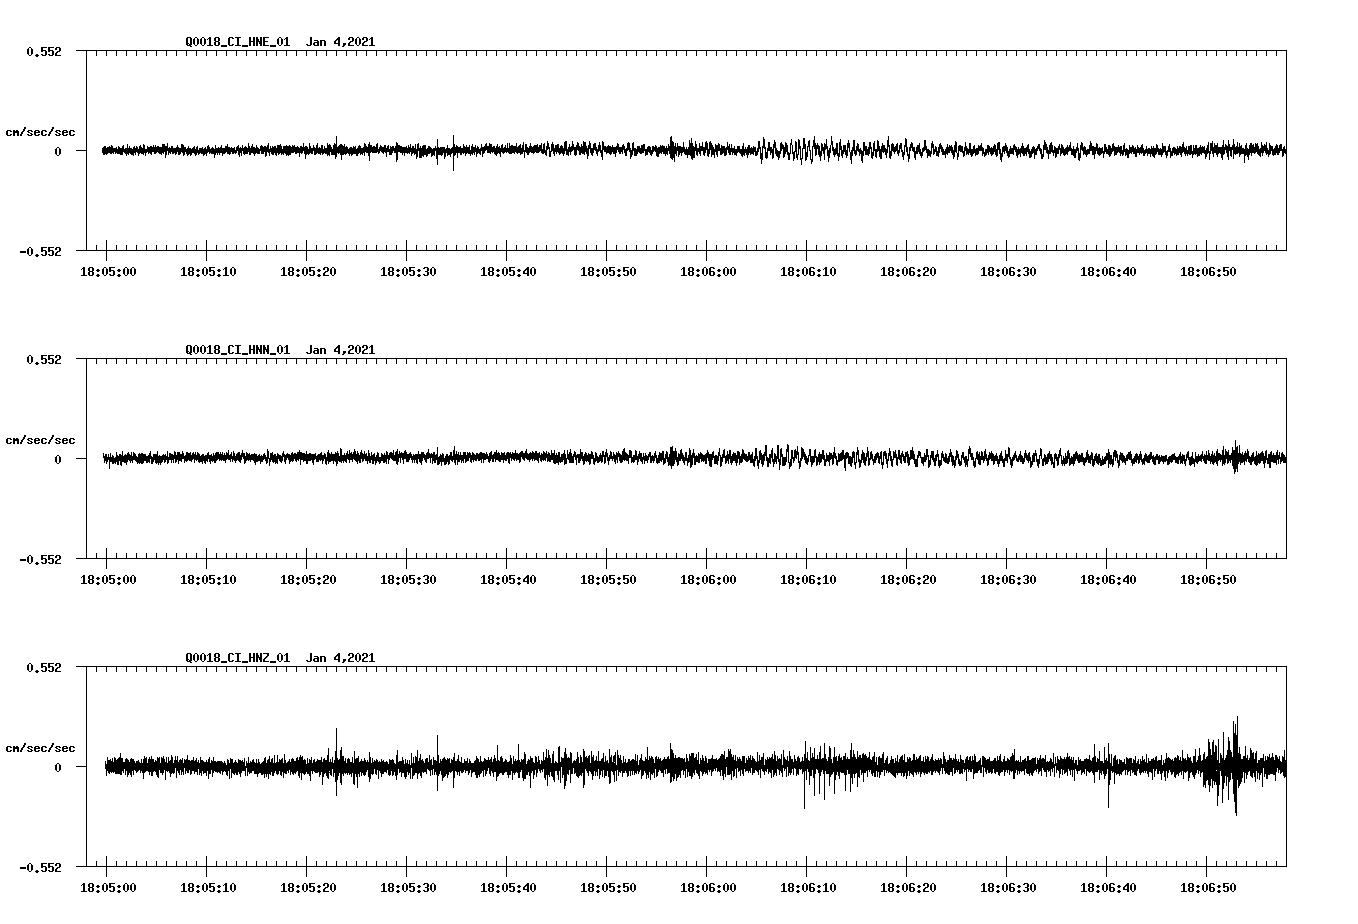
Task: Click the cm/sec/sec axis label on HNN plot
Action: [x=40, y=439]
